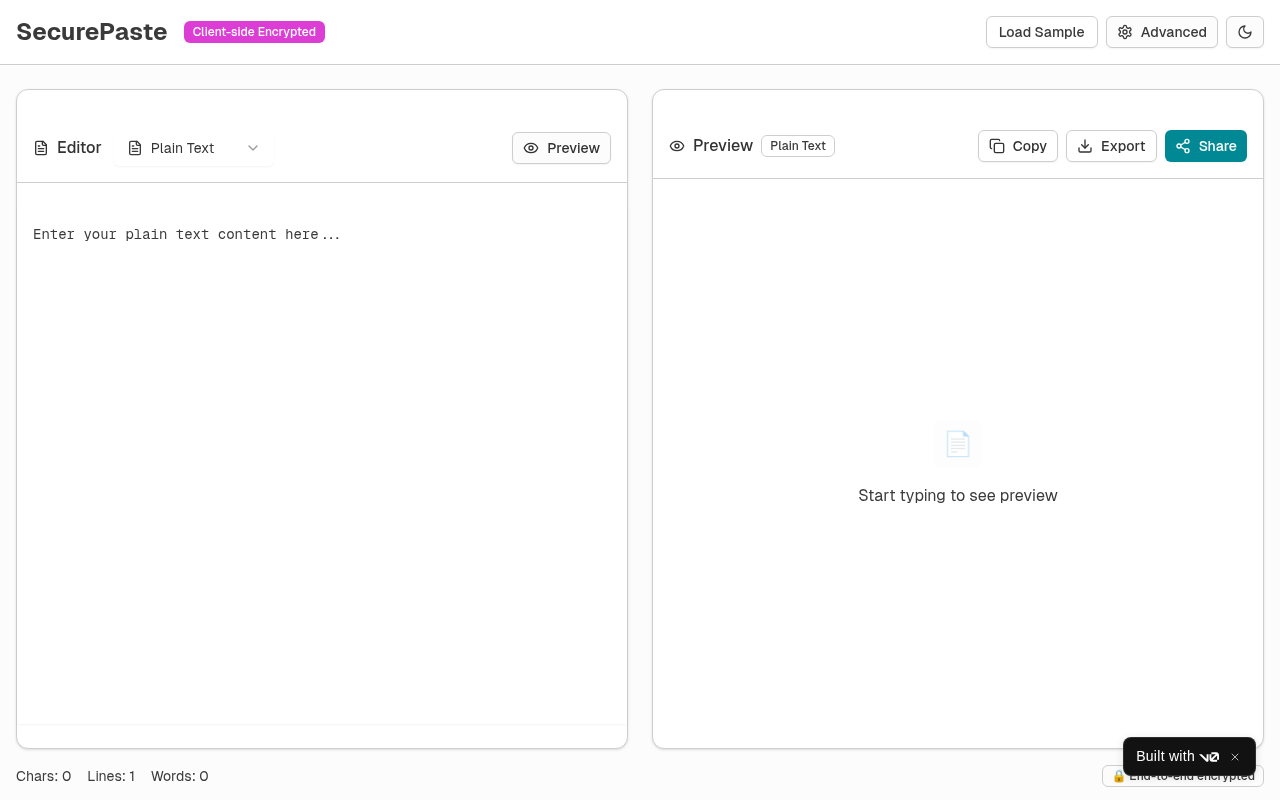The image size is (1280, 800).
Task: Click the eye icon beside Preview heading
Action: [677, 146]
